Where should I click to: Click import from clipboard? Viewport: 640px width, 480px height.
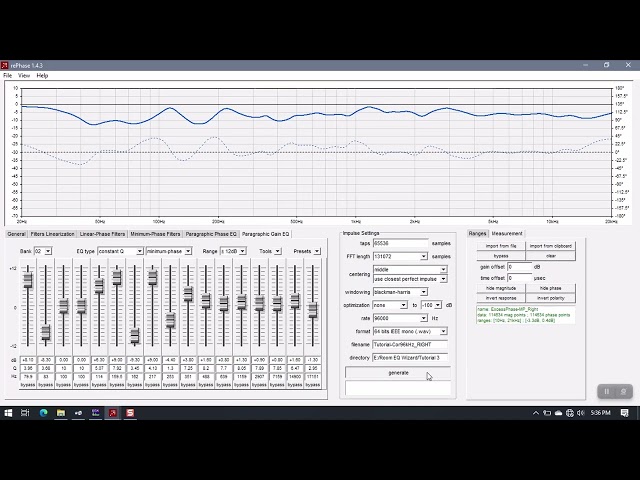pos(551,246)
